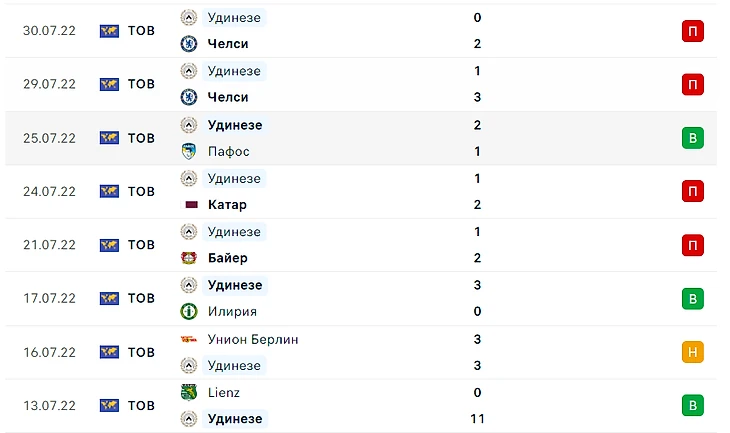This screenshot has width=730, height=433.
Task: Click the friendly tournament icon on 25.07.22
Action: [x=109, y=138]
